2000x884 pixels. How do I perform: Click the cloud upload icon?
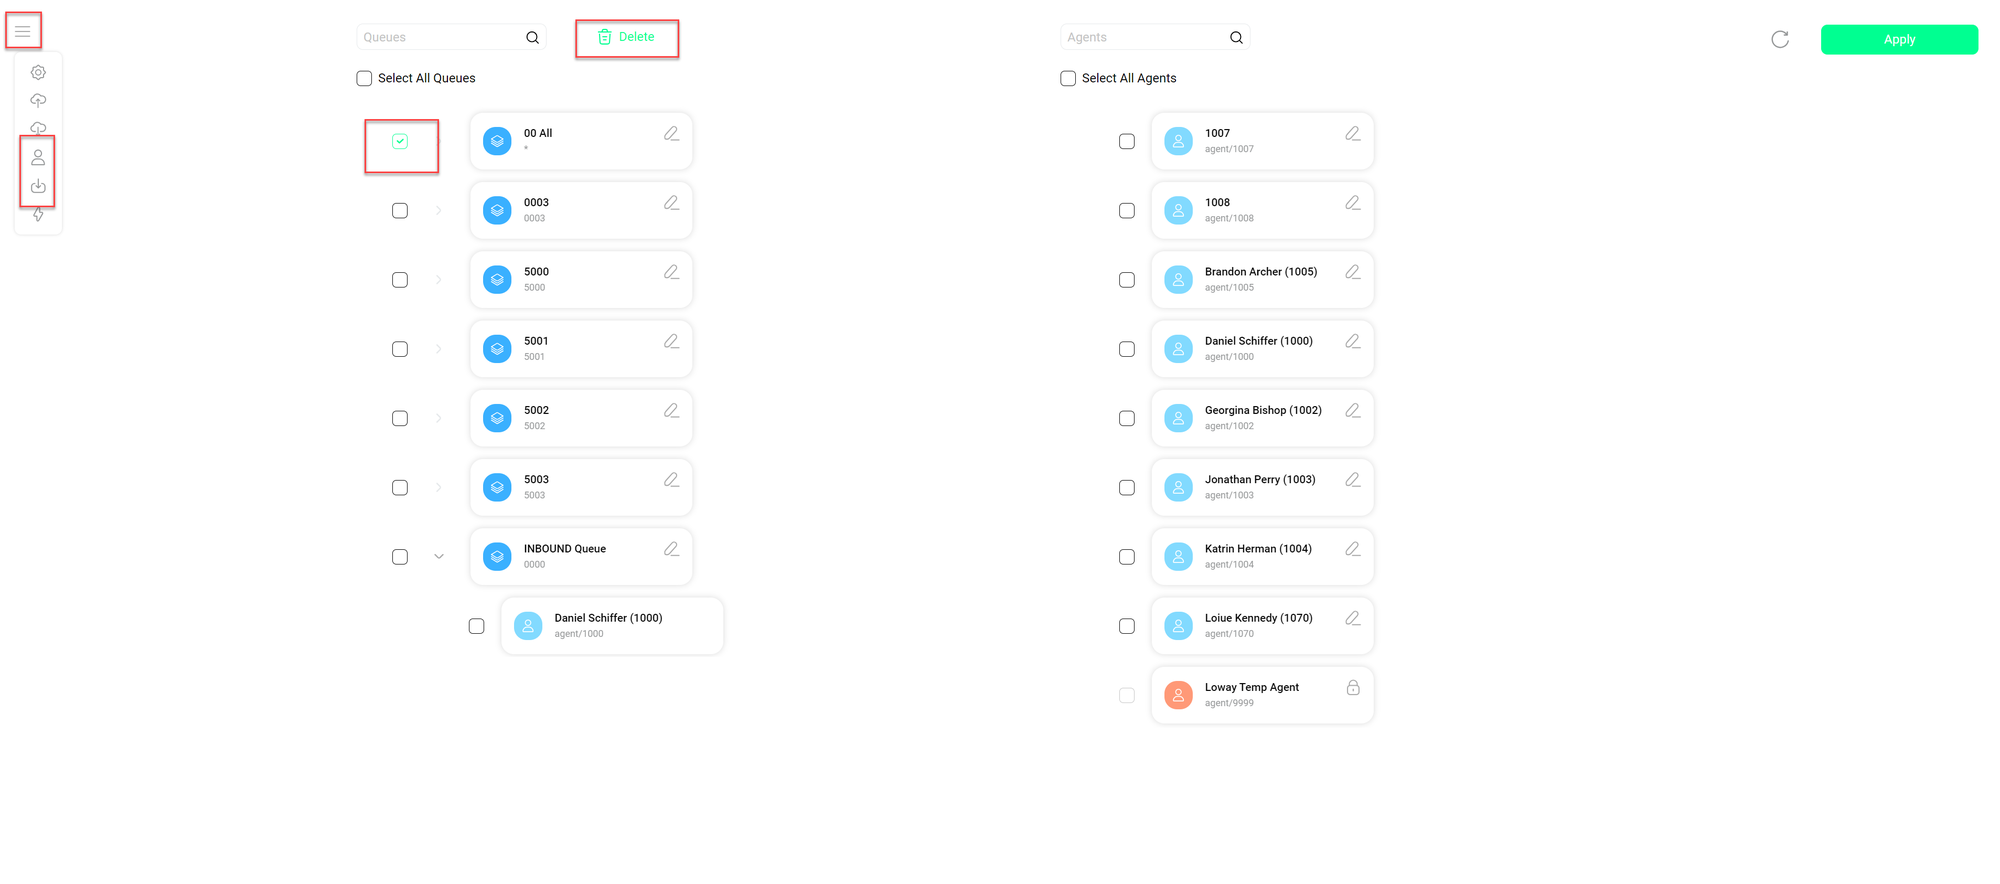click(38, 100)
